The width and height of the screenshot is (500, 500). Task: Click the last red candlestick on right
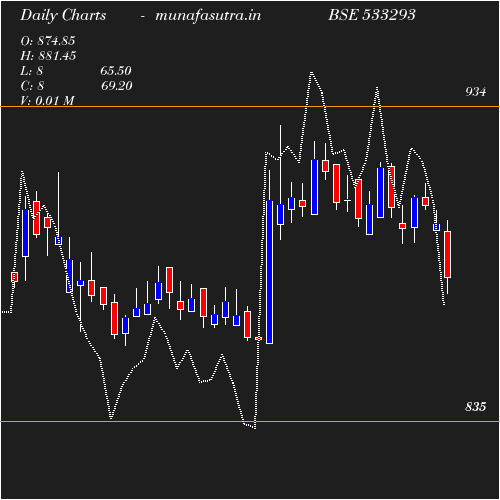coord(447,254)
